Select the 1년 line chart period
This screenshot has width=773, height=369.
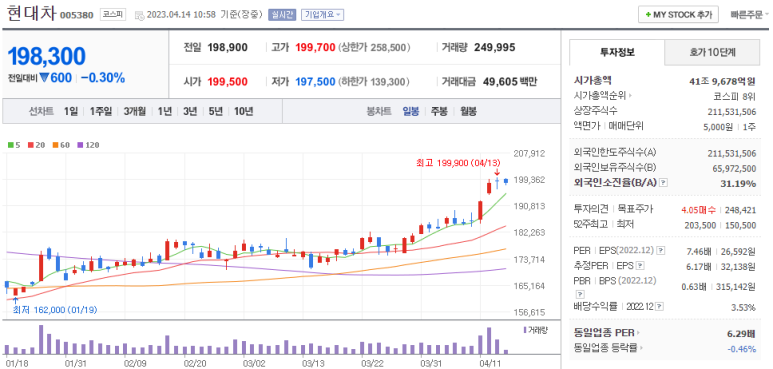point(164,111)
